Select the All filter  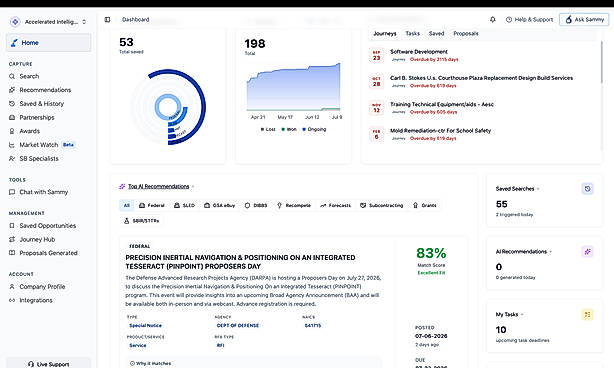126,205
